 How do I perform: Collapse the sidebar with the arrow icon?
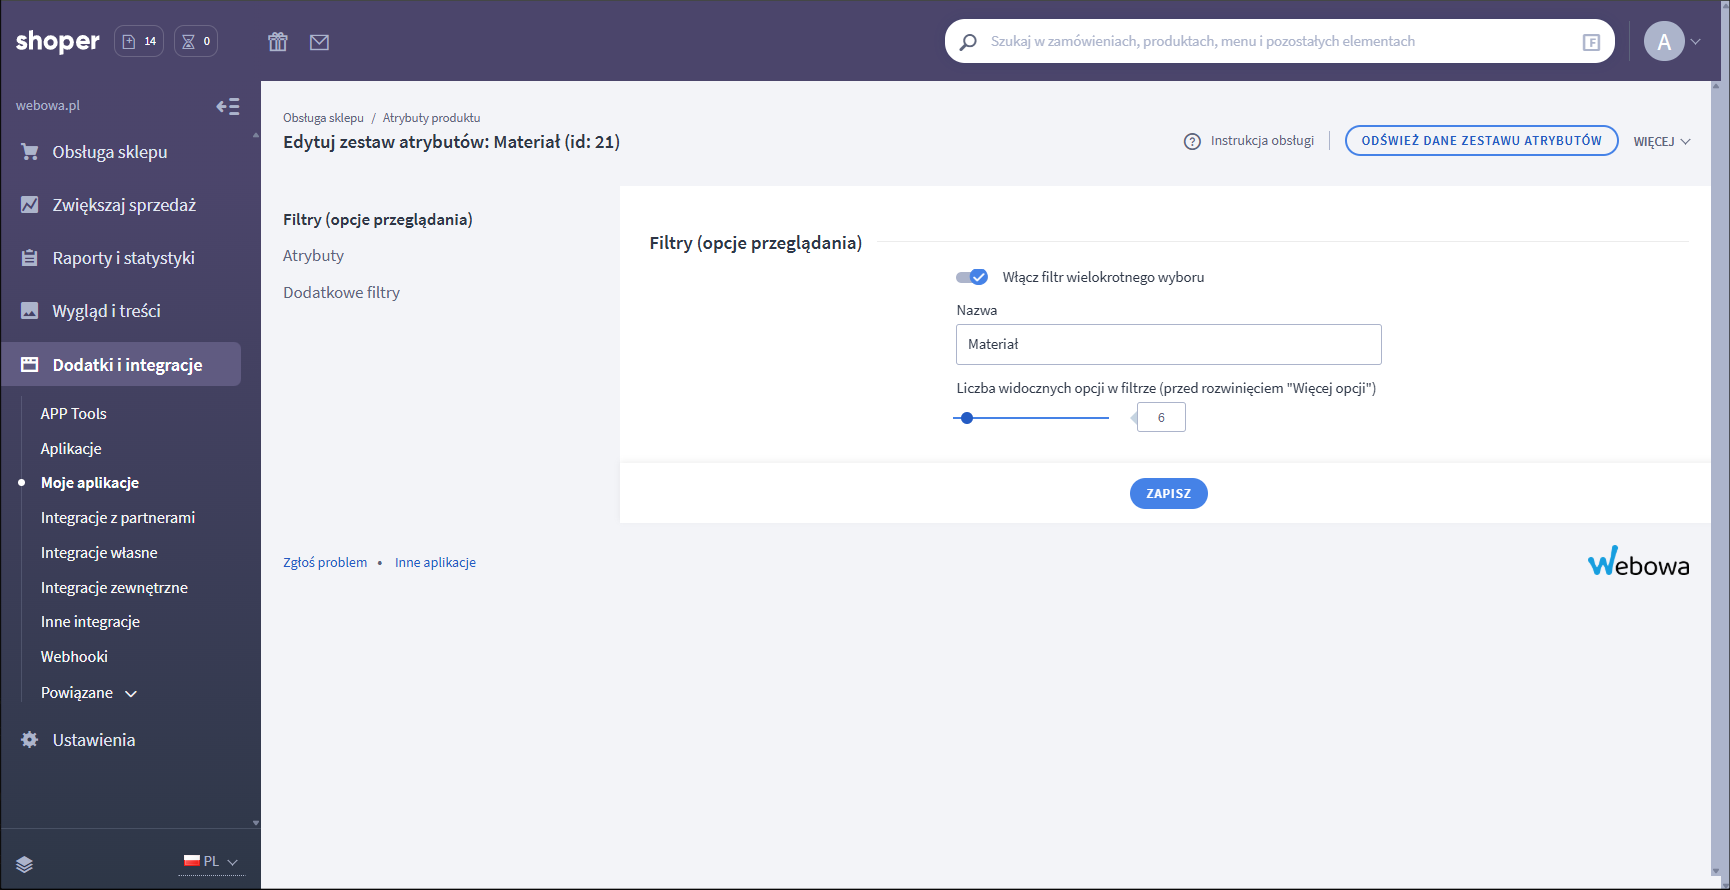pyautogui.click(x=228, y=106)
